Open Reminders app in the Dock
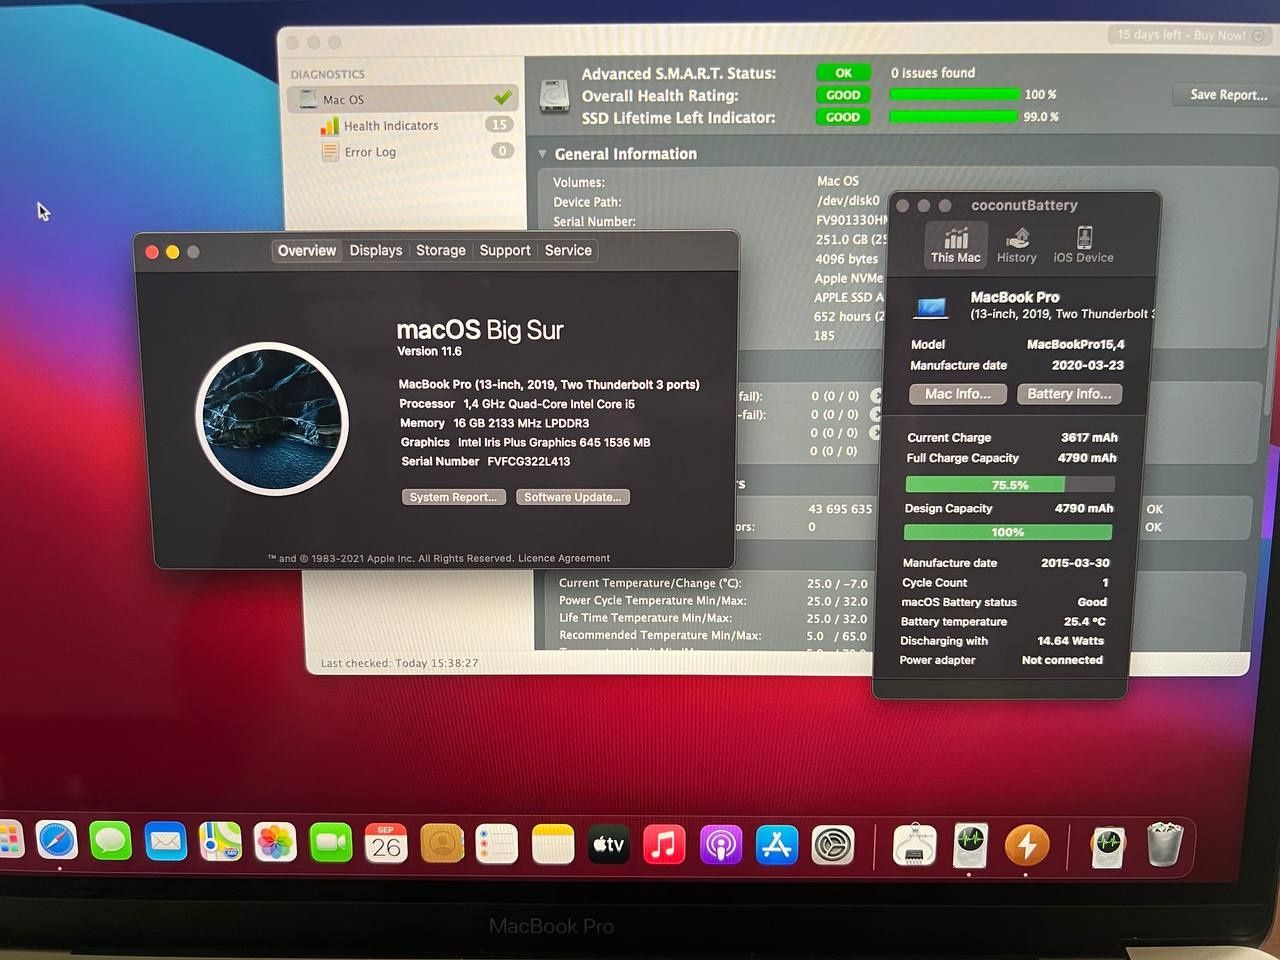The image size is (1280, 960). coord(496,844)
